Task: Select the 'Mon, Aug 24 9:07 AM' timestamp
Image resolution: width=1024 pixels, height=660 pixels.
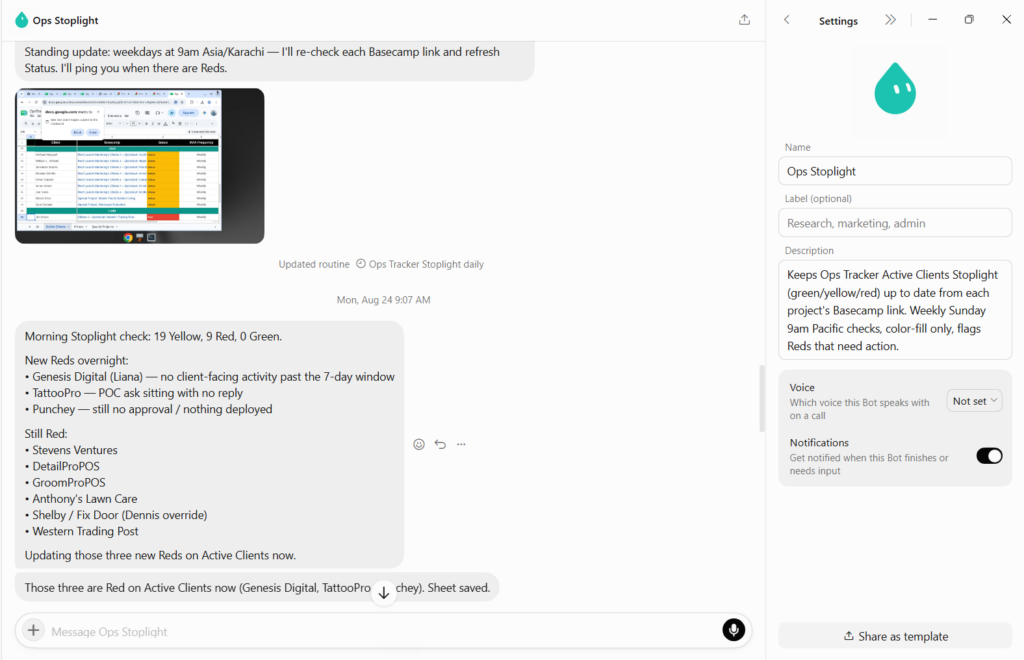Action: point(383,300)
